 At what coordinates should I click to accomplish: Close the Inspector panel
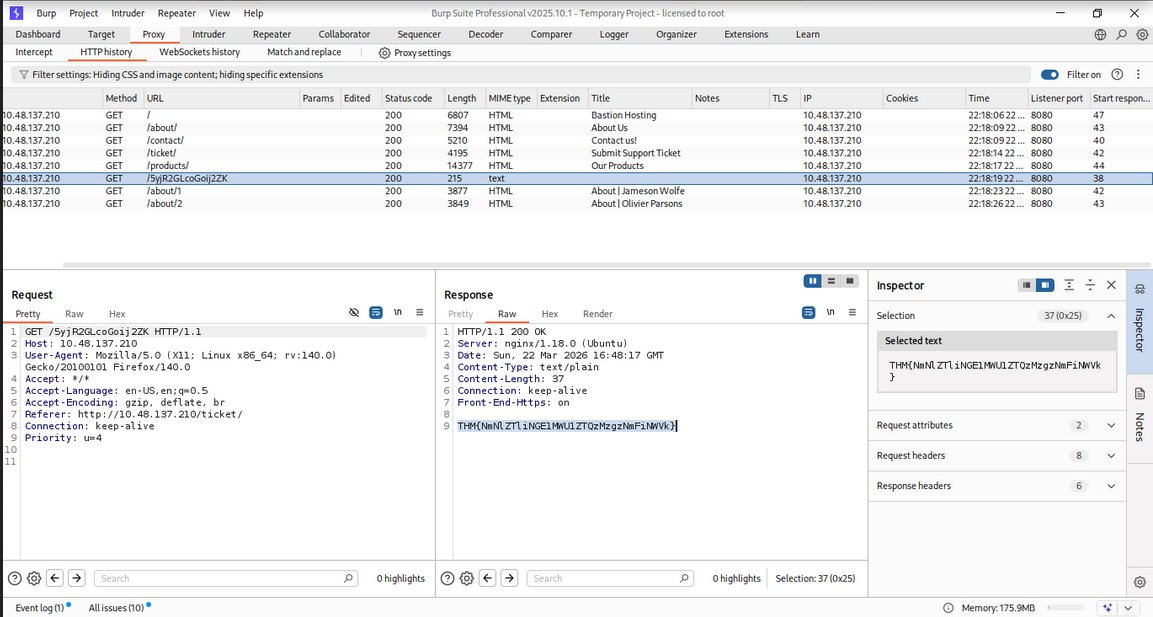(1111, 285)
